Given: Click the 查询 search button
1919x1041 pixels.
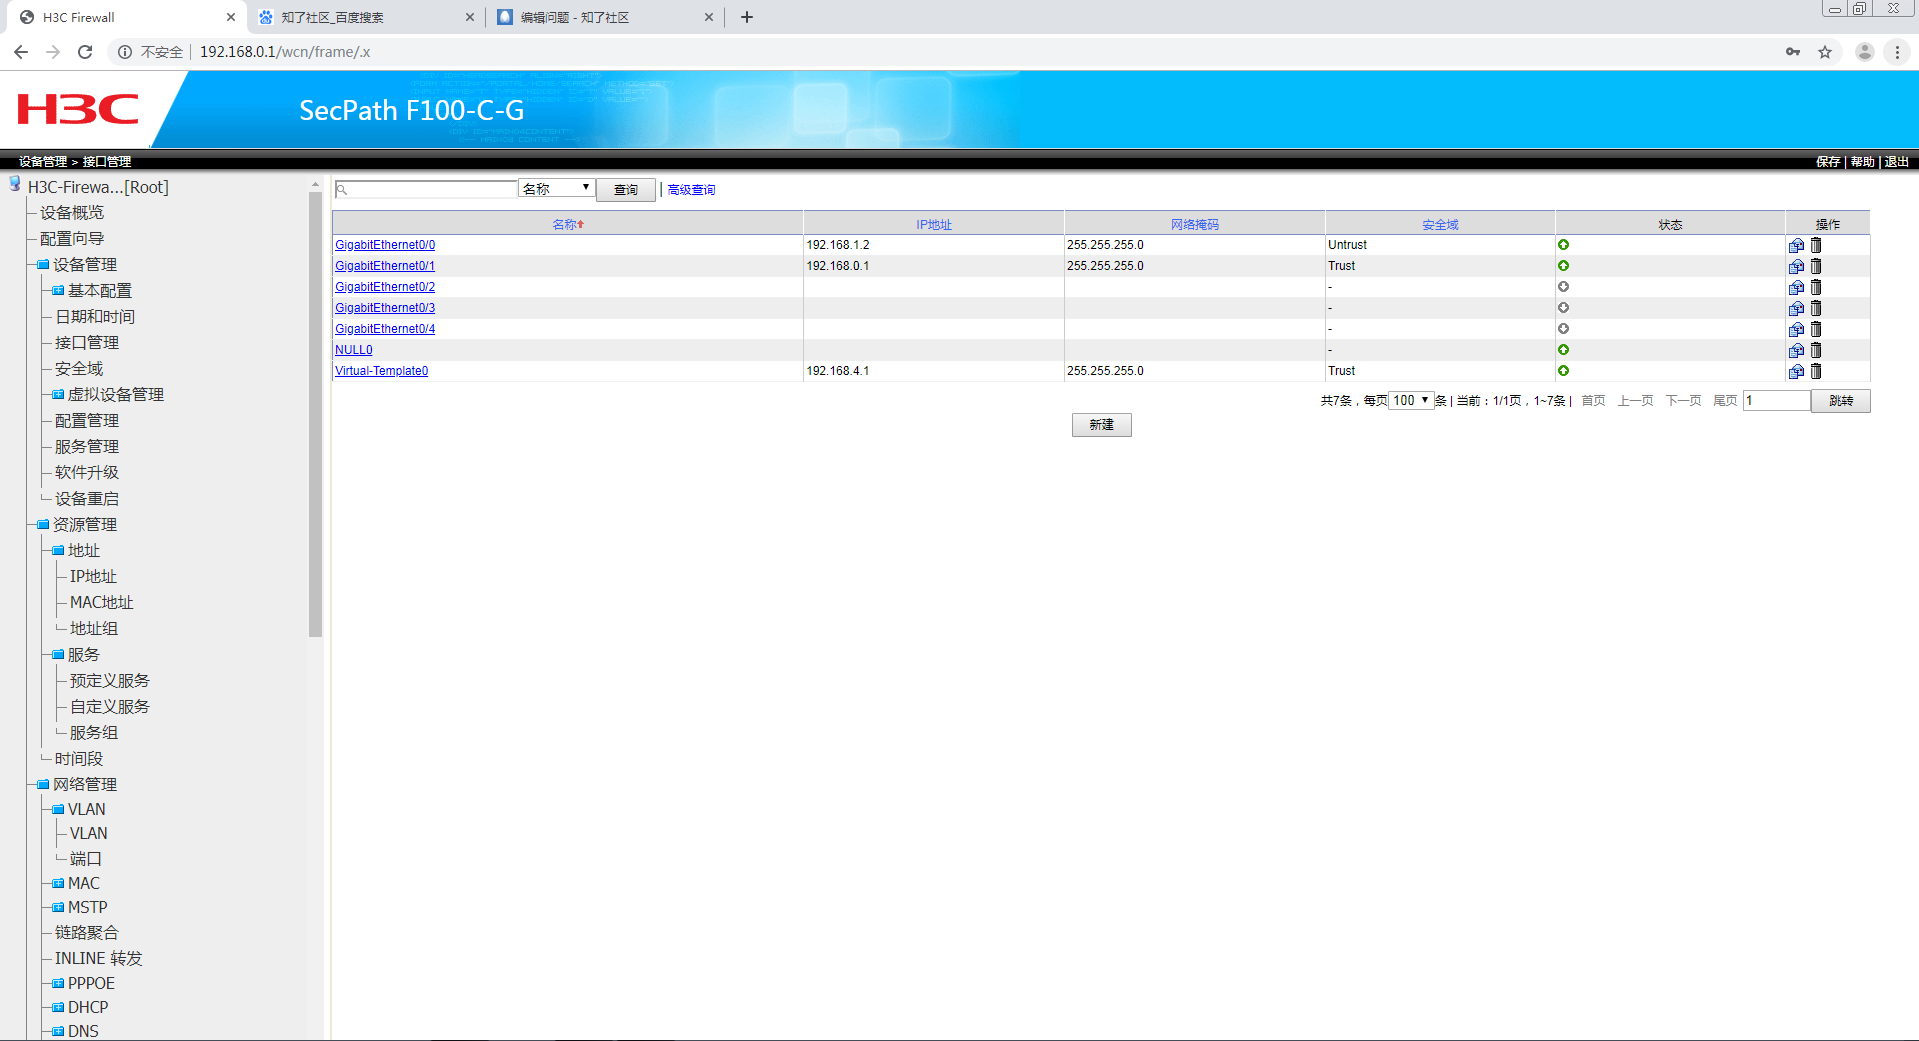Looking at the screenshot, I should click(x=626, y=190).
